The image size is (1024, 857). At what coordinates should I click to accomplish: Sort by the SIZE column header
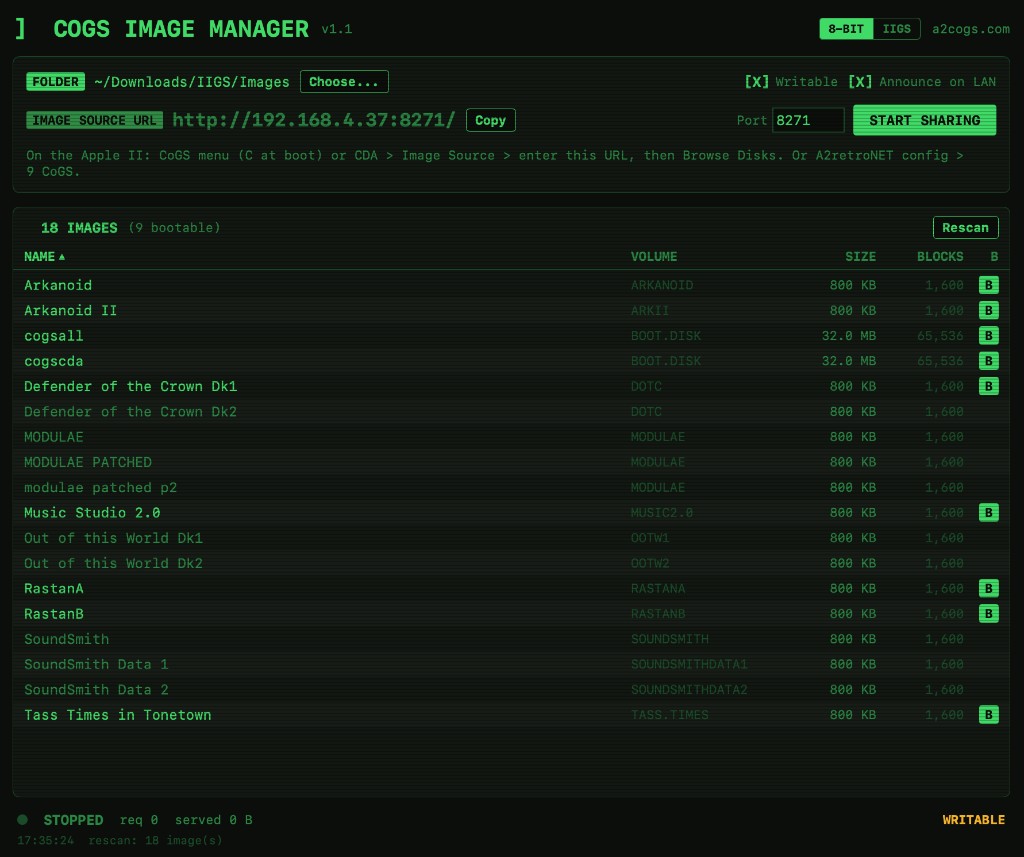click(x=860, y=257)
